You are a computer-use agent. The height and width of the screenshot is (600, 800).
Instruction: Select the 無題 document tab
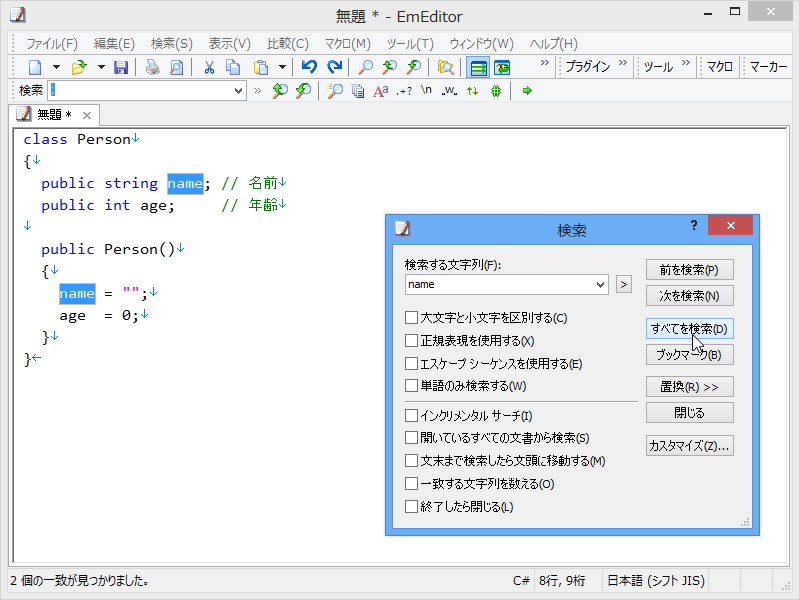coord(53,115)
